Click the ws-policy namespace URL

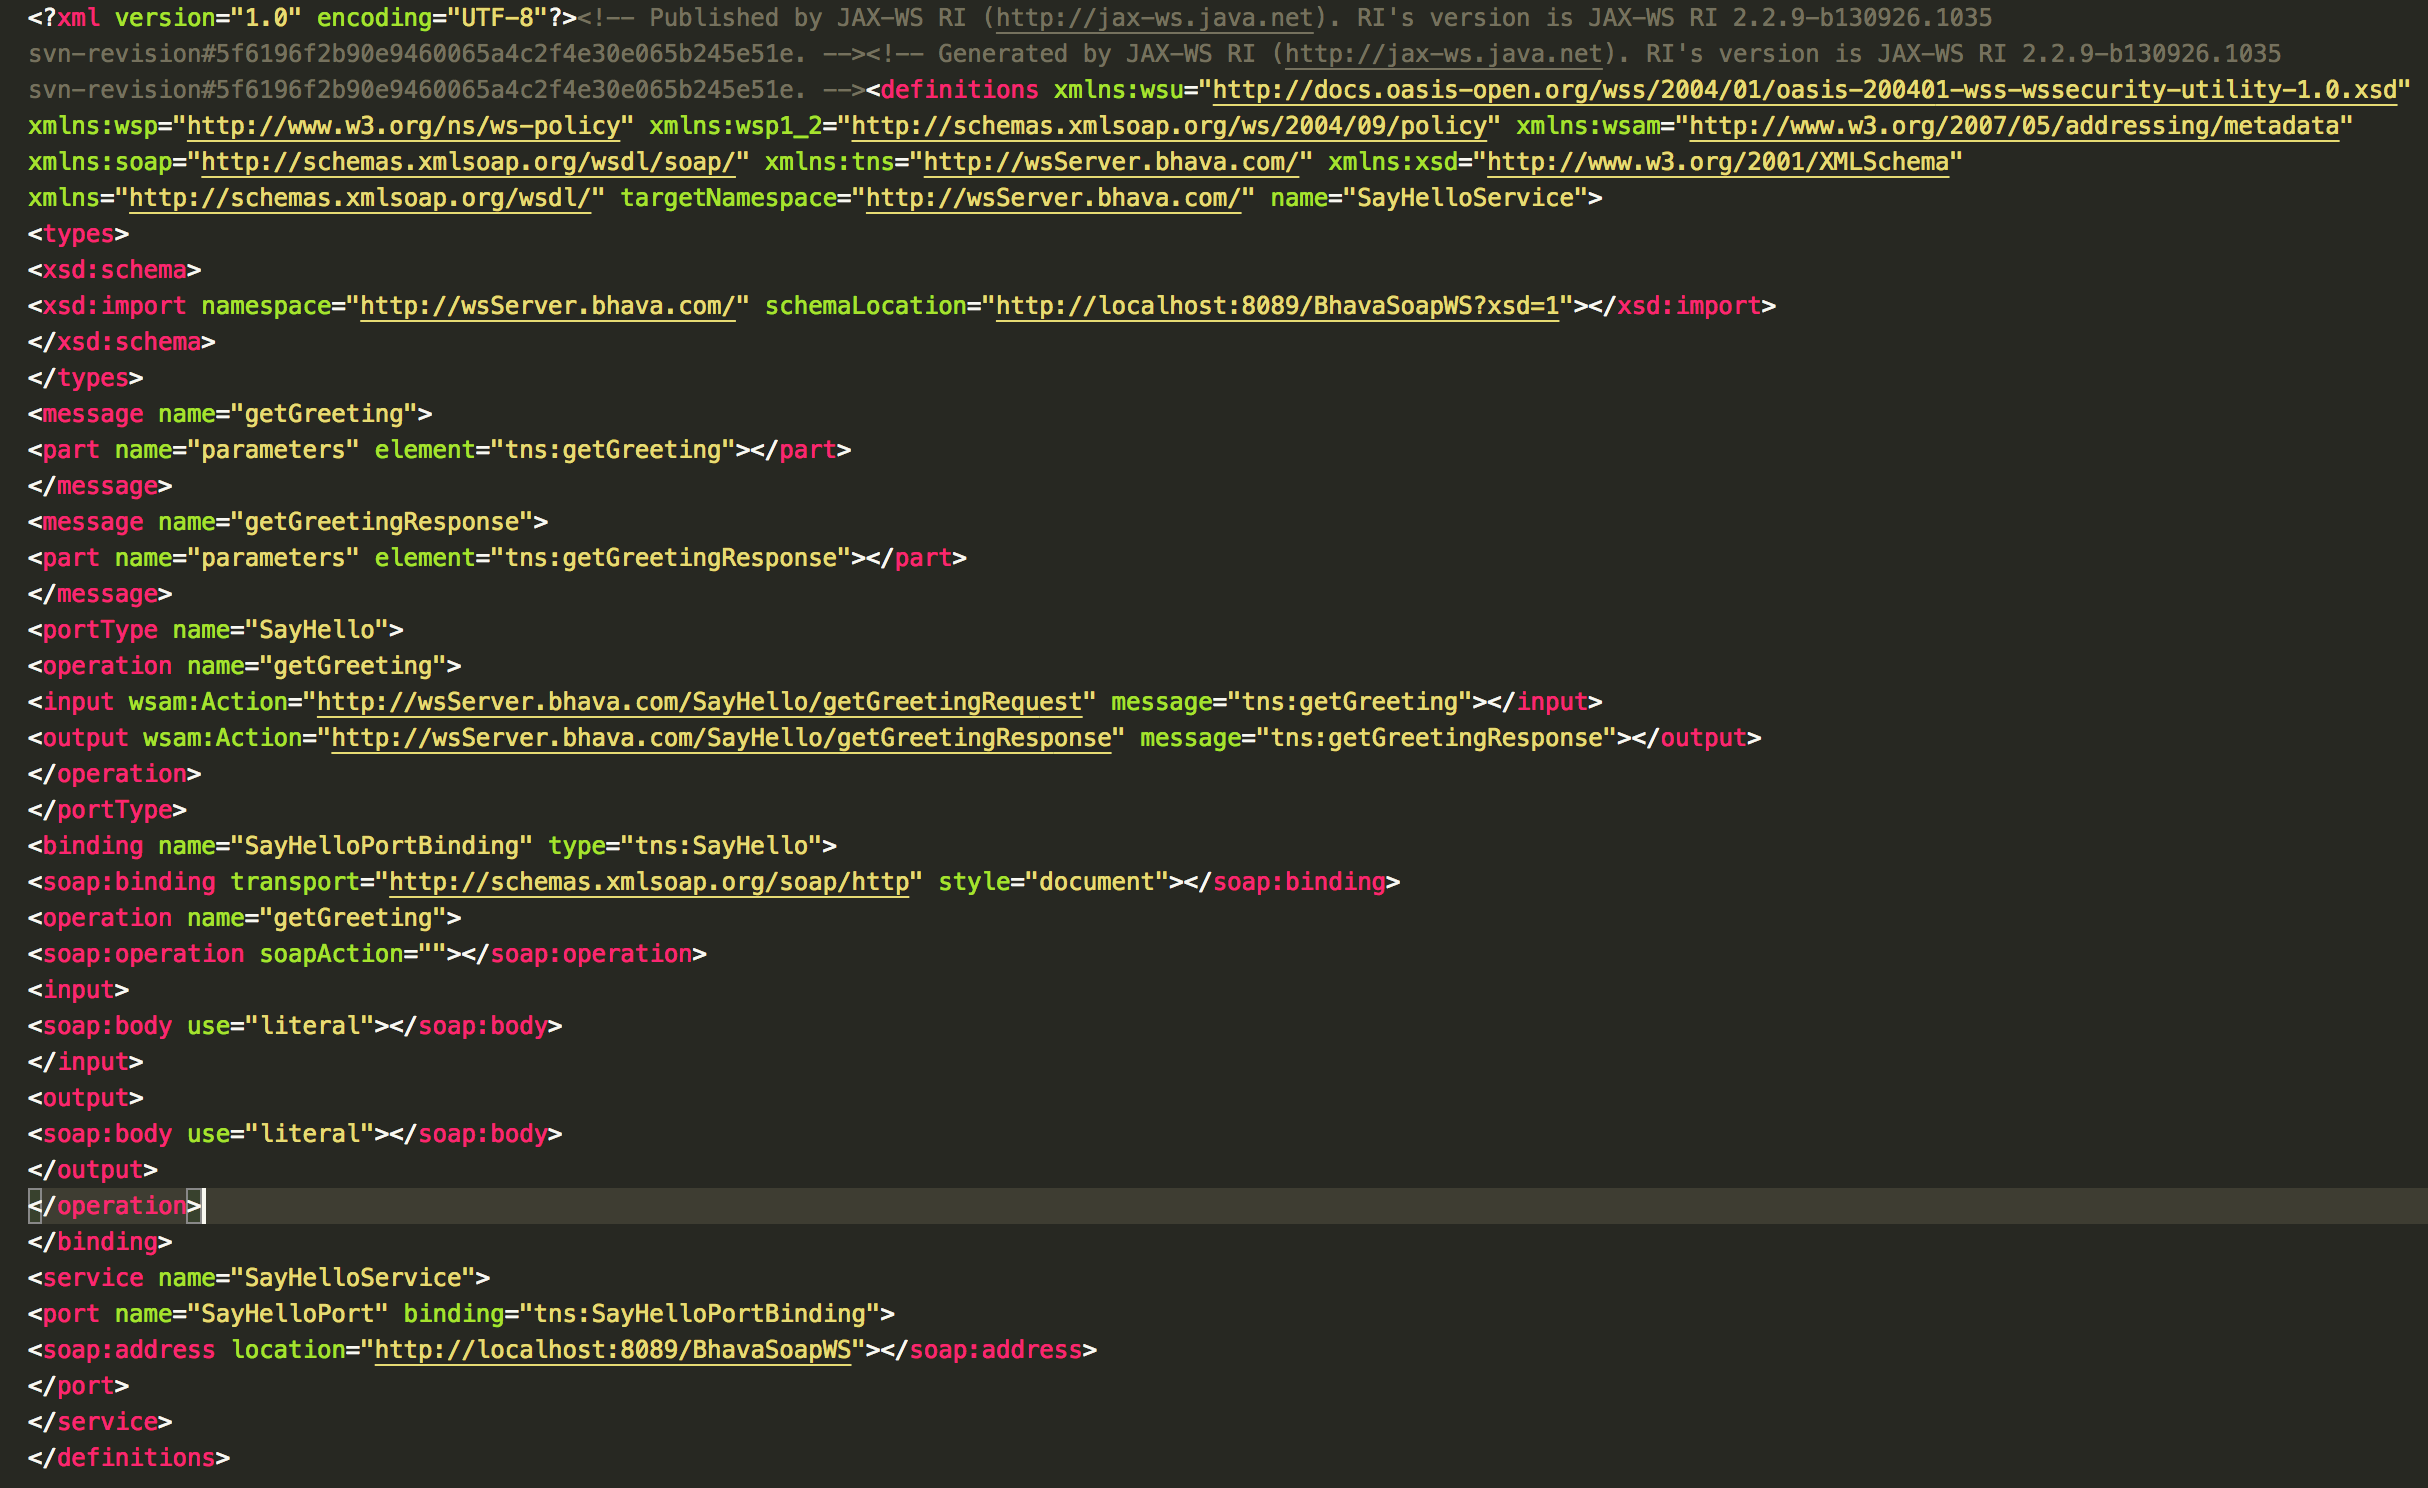(x=404, y=126)
